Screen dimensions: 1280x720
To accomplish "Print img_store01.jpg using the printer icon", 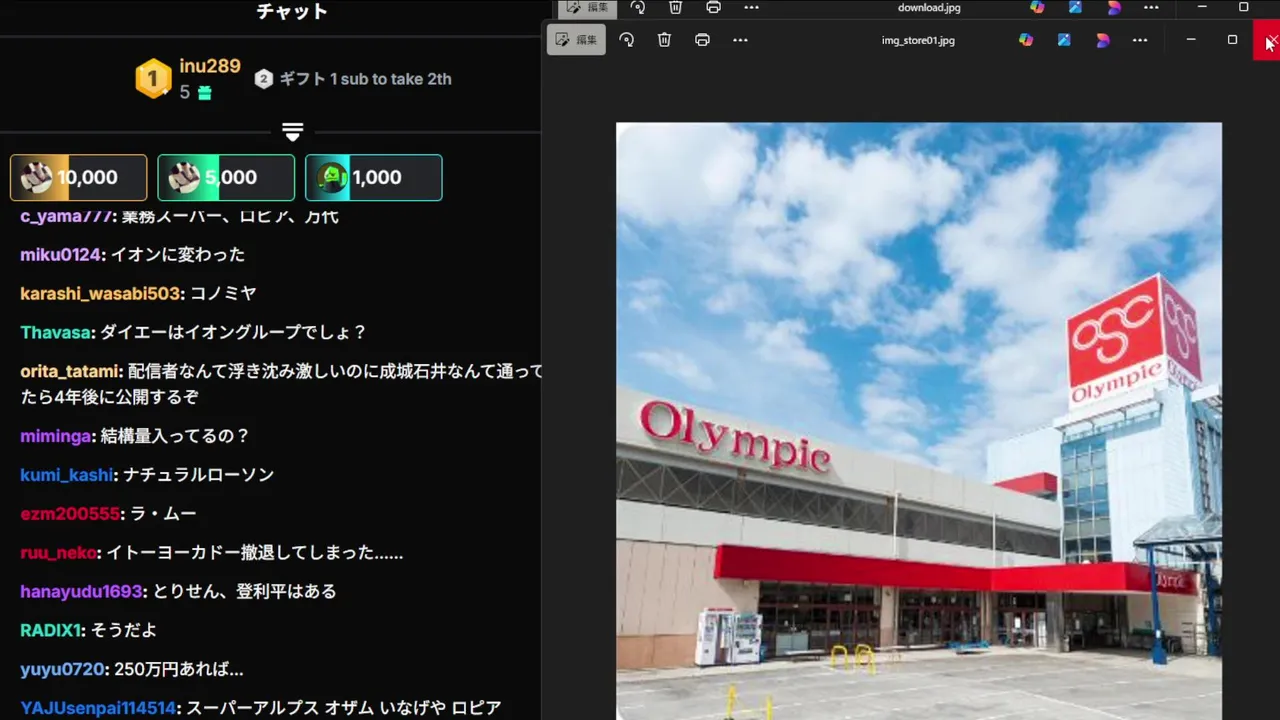I will [x=702, y=40].
